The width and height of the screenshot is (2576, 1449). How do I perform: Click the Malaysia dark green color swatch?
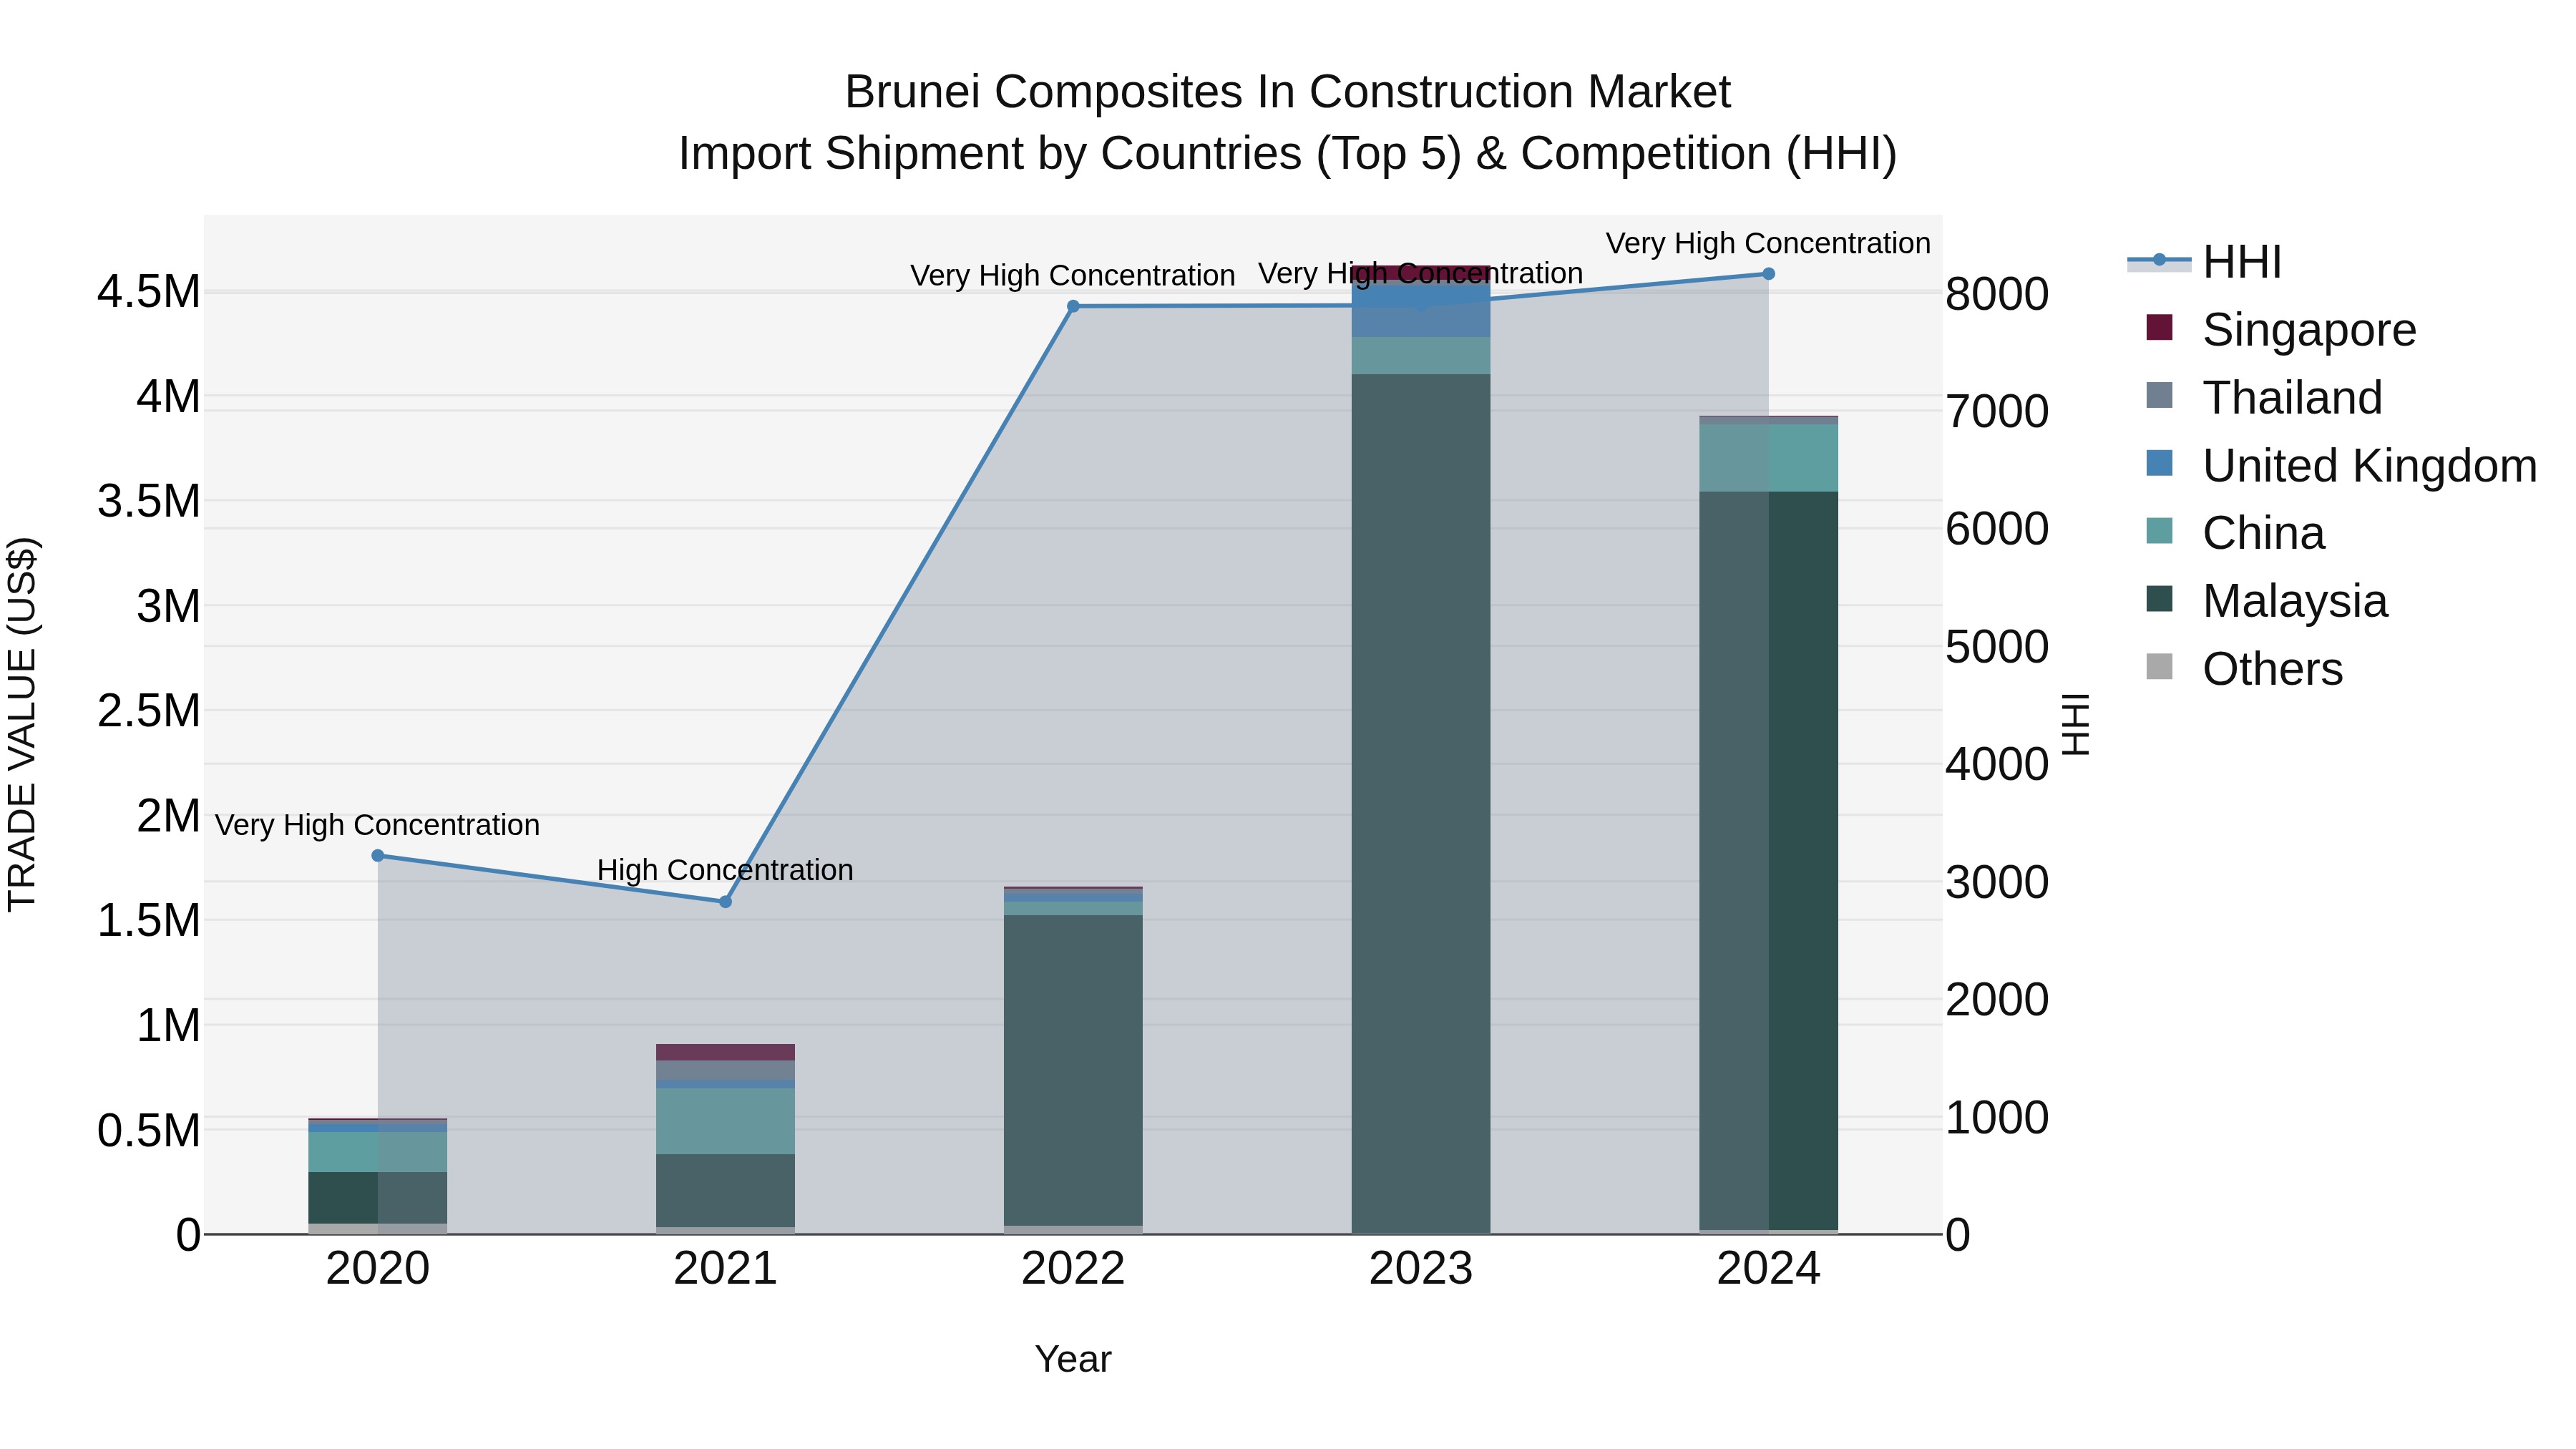(2159, 598)
